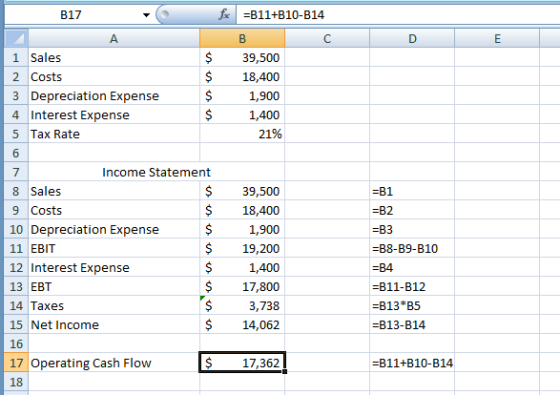Click the =B2 formula text cell
This screenshot has height=395, width=560.
coord(412,210)
